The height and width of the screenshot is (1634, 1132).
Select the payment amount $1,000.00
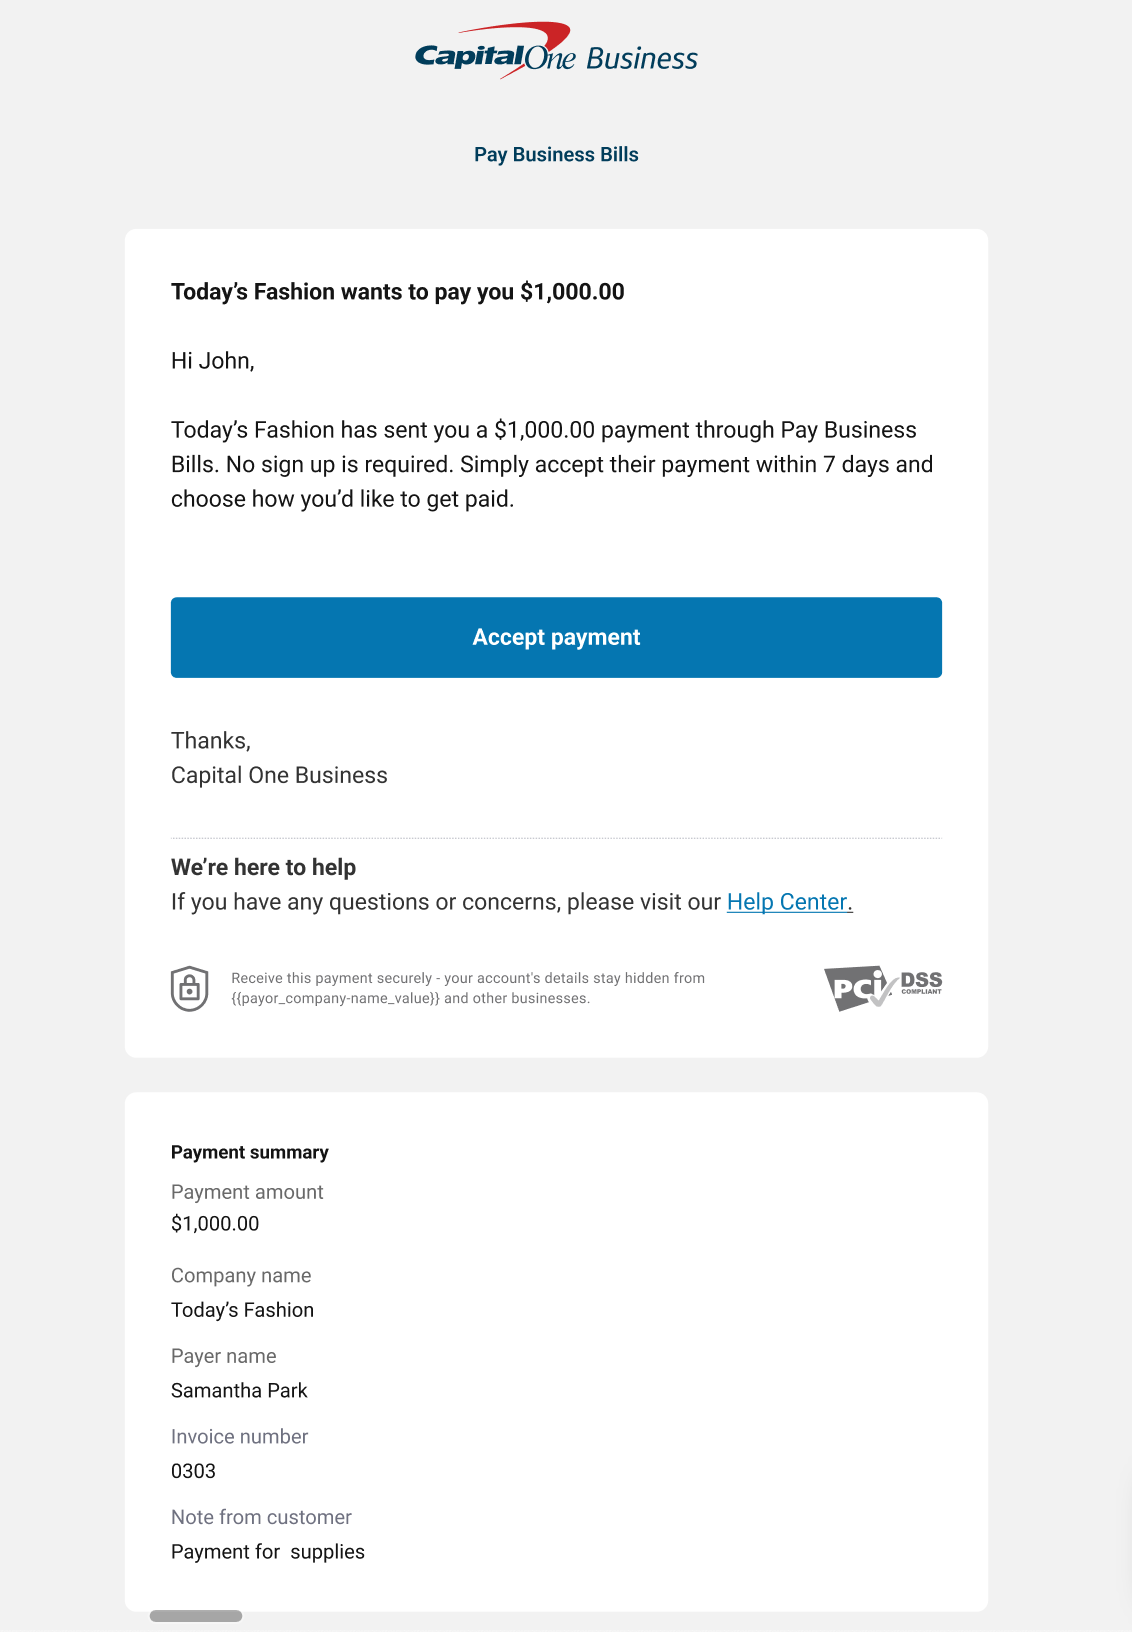(215, 1223)
